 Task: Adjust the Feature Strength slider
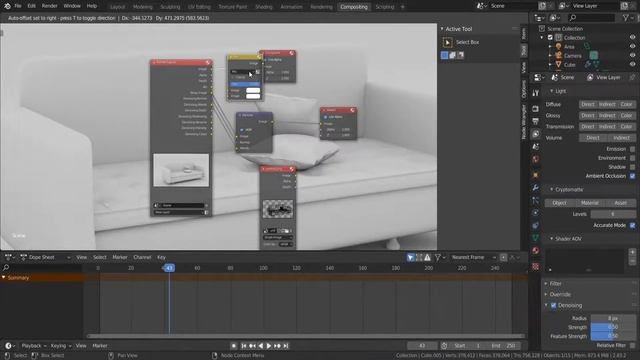click(613, 336)
